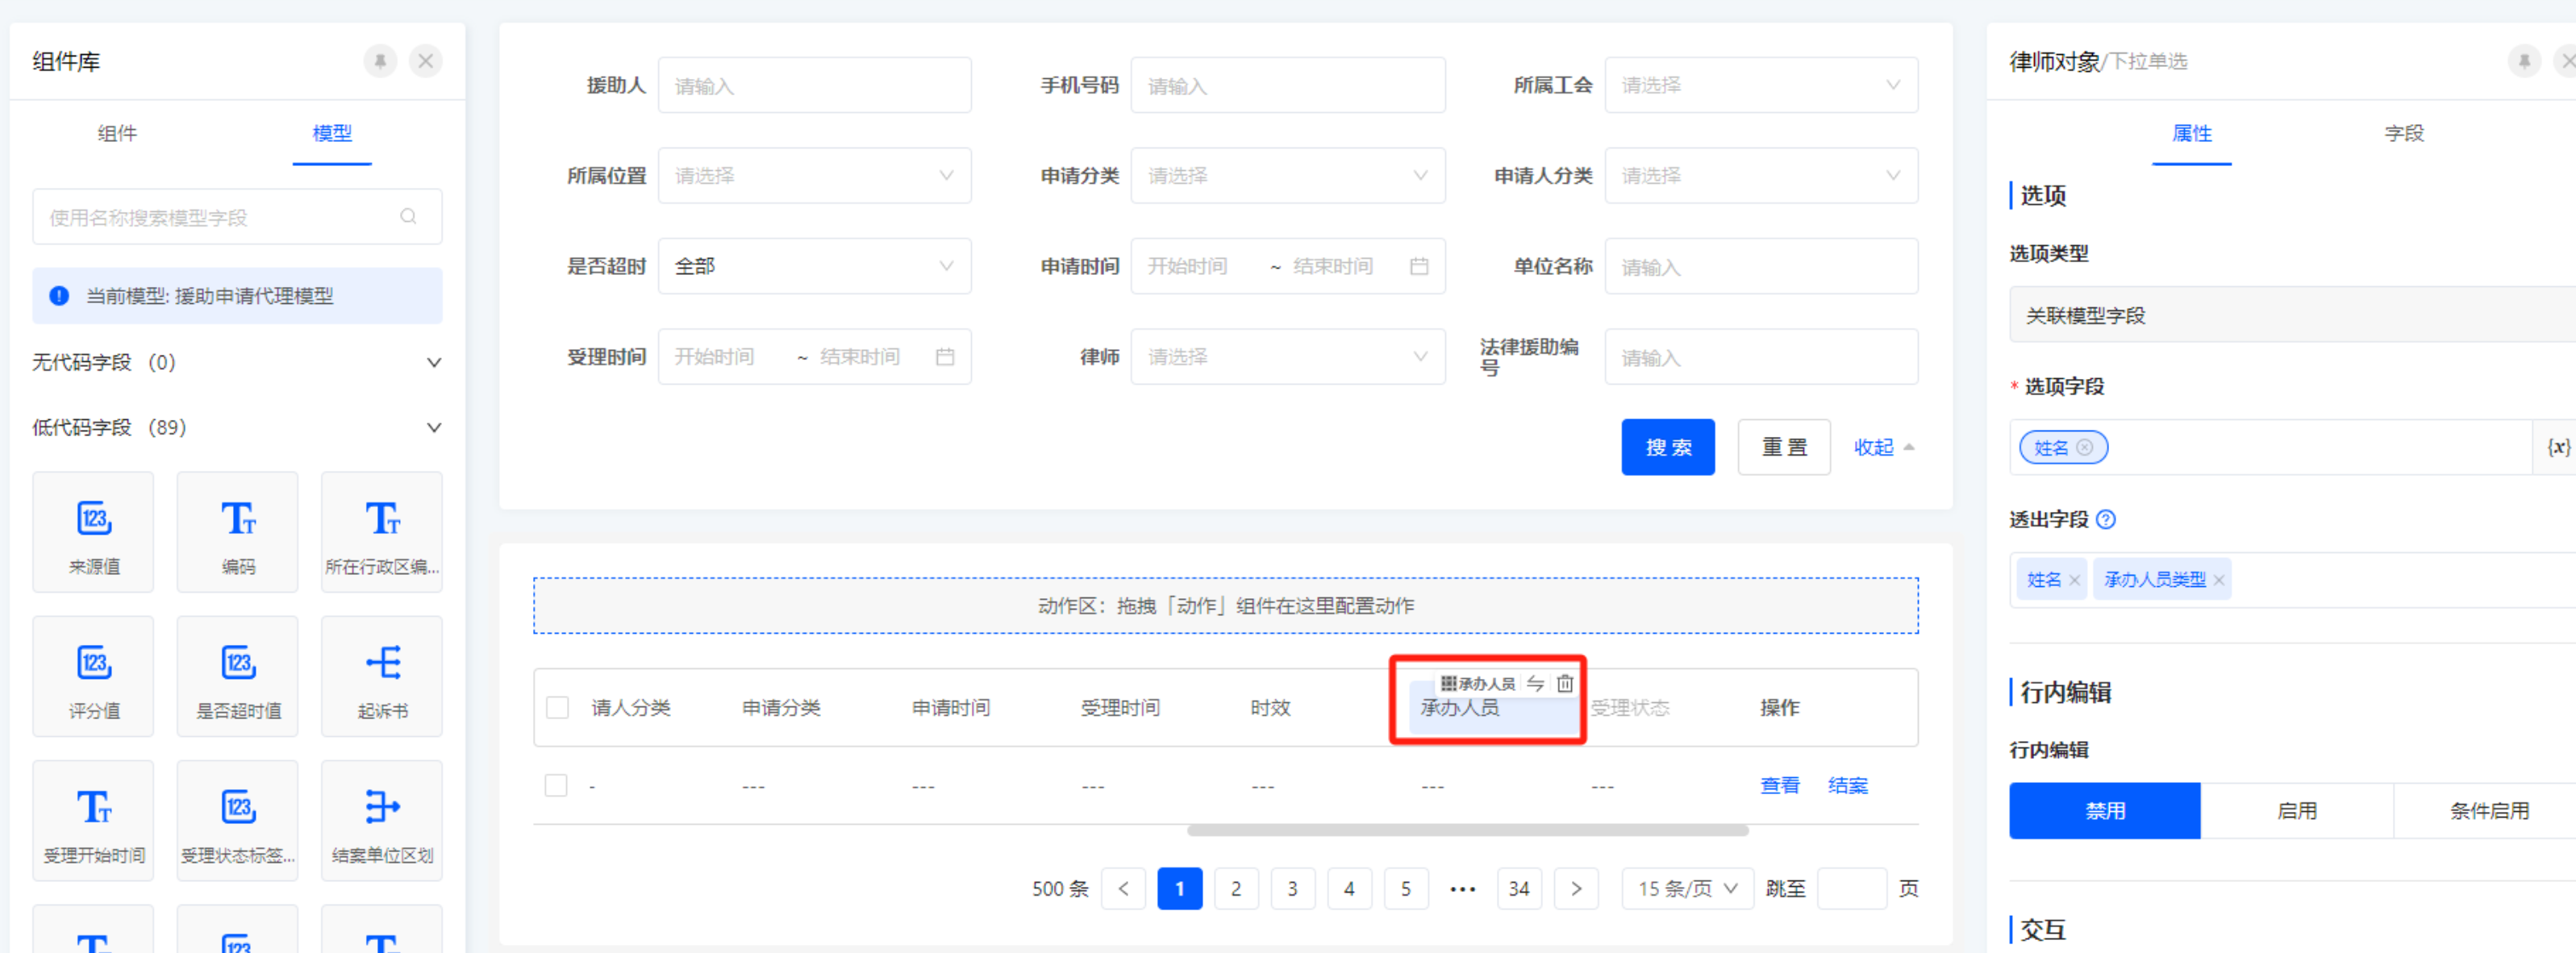The height and width of the screenshot is (953, 2576).
Task: Open the 选项类型 dropdown 关联模型字段
Action: point(2293,315)
